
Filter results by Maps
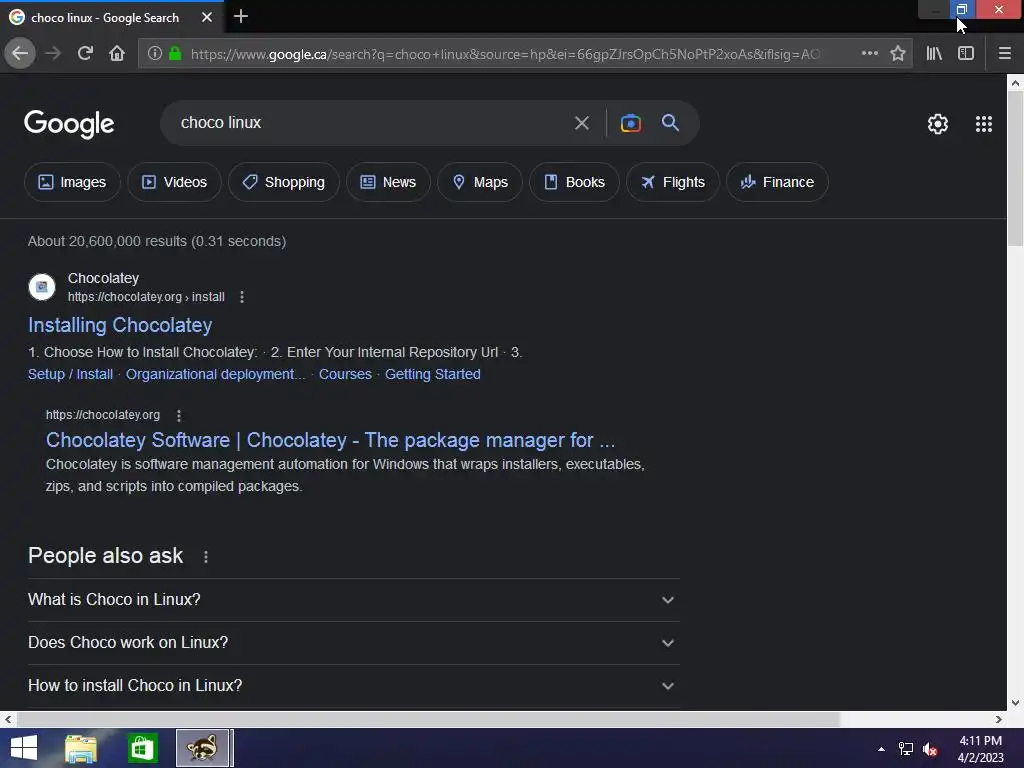pyautogui.click(x=479, y=182)
